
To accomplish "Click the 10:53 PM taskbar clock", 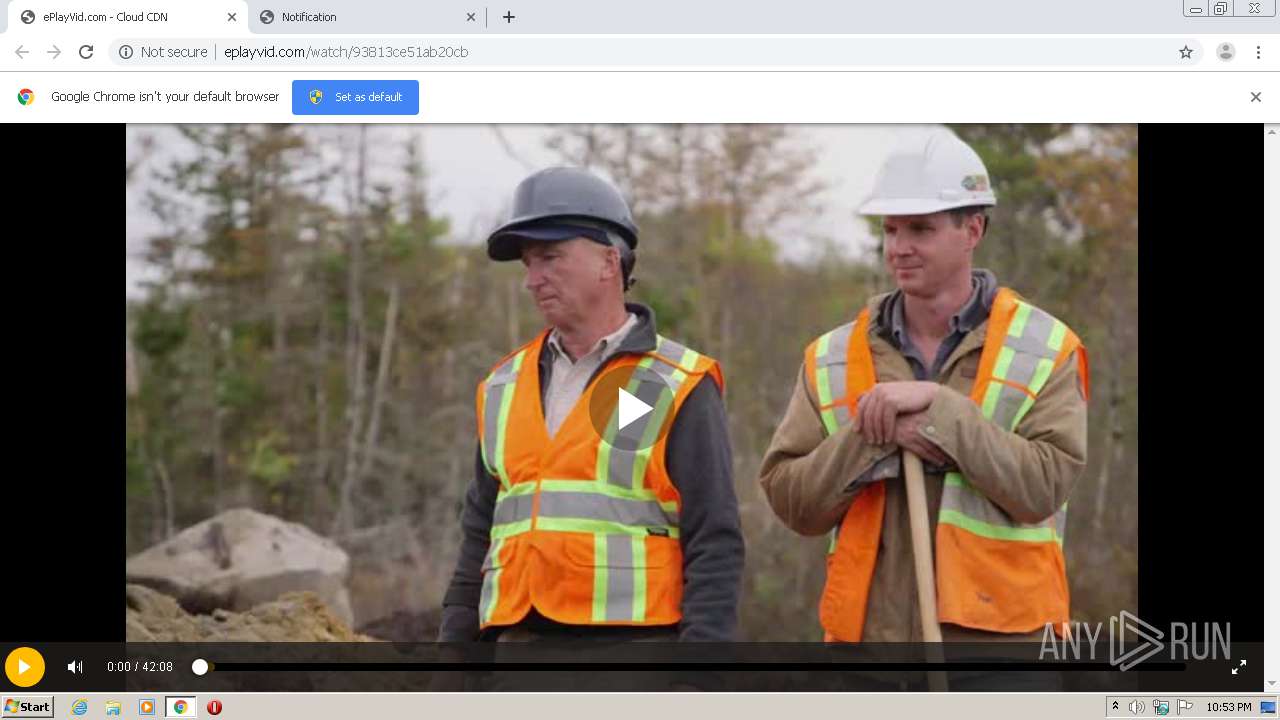I will [1229, 707].
